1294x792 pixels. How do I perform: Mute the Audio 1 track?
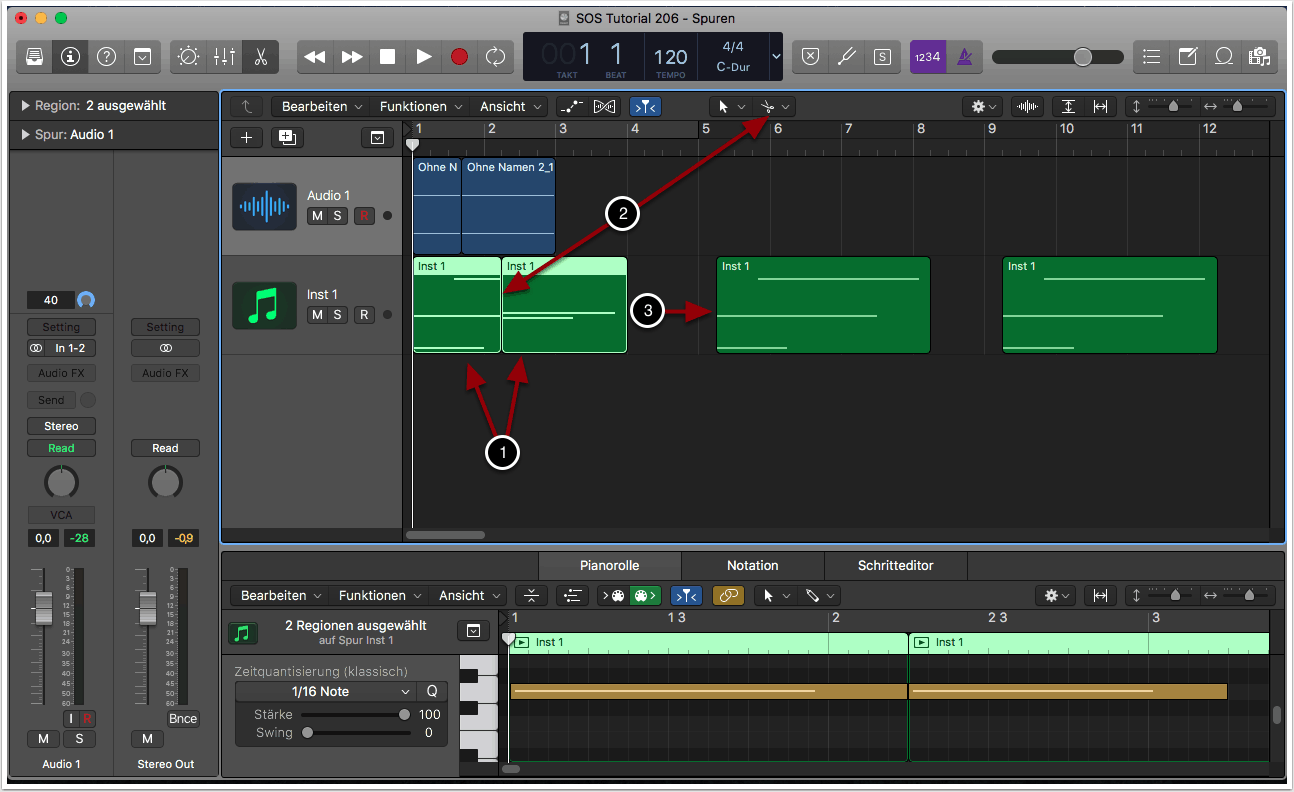click(x=317, y=215)
